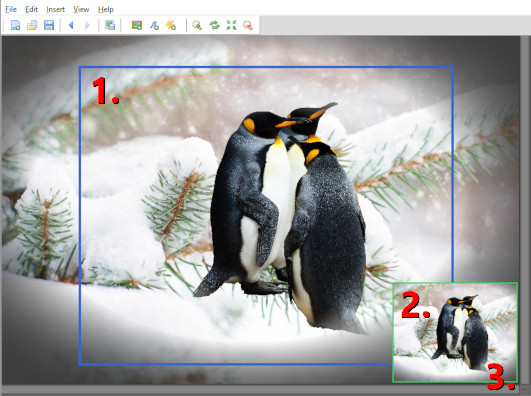
Task: Open a file with the folder icon
Action: [x=32, y=25]
